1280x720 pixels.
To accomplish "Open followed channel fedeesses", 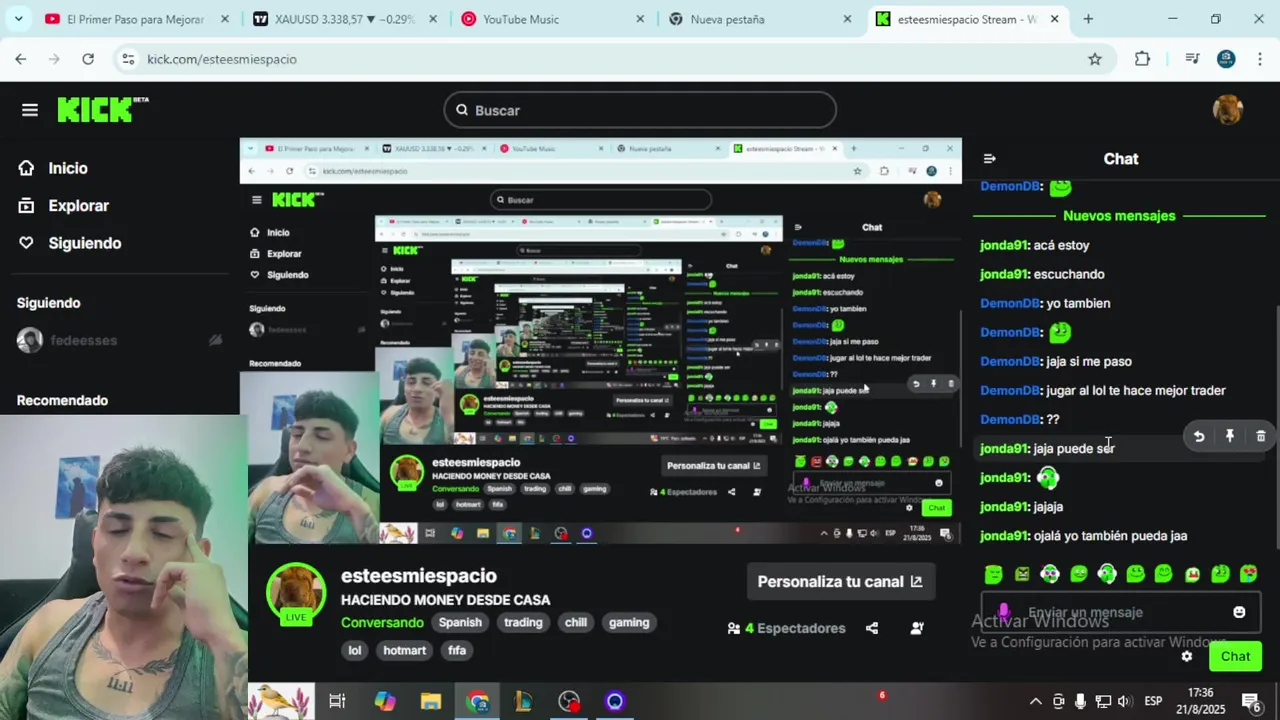I will (x=83, y=340).
